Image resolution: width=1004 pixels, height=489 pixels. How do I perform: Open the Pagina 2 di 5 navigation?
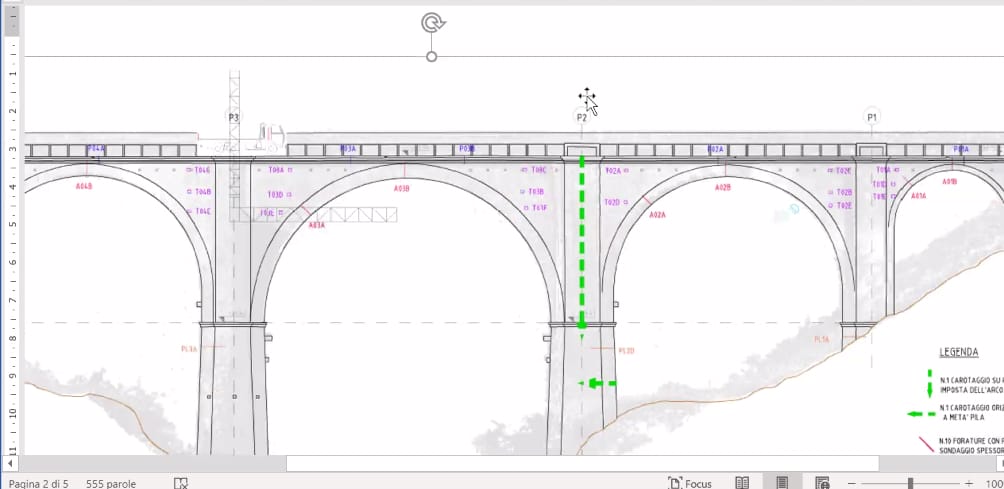pos(39,483)
